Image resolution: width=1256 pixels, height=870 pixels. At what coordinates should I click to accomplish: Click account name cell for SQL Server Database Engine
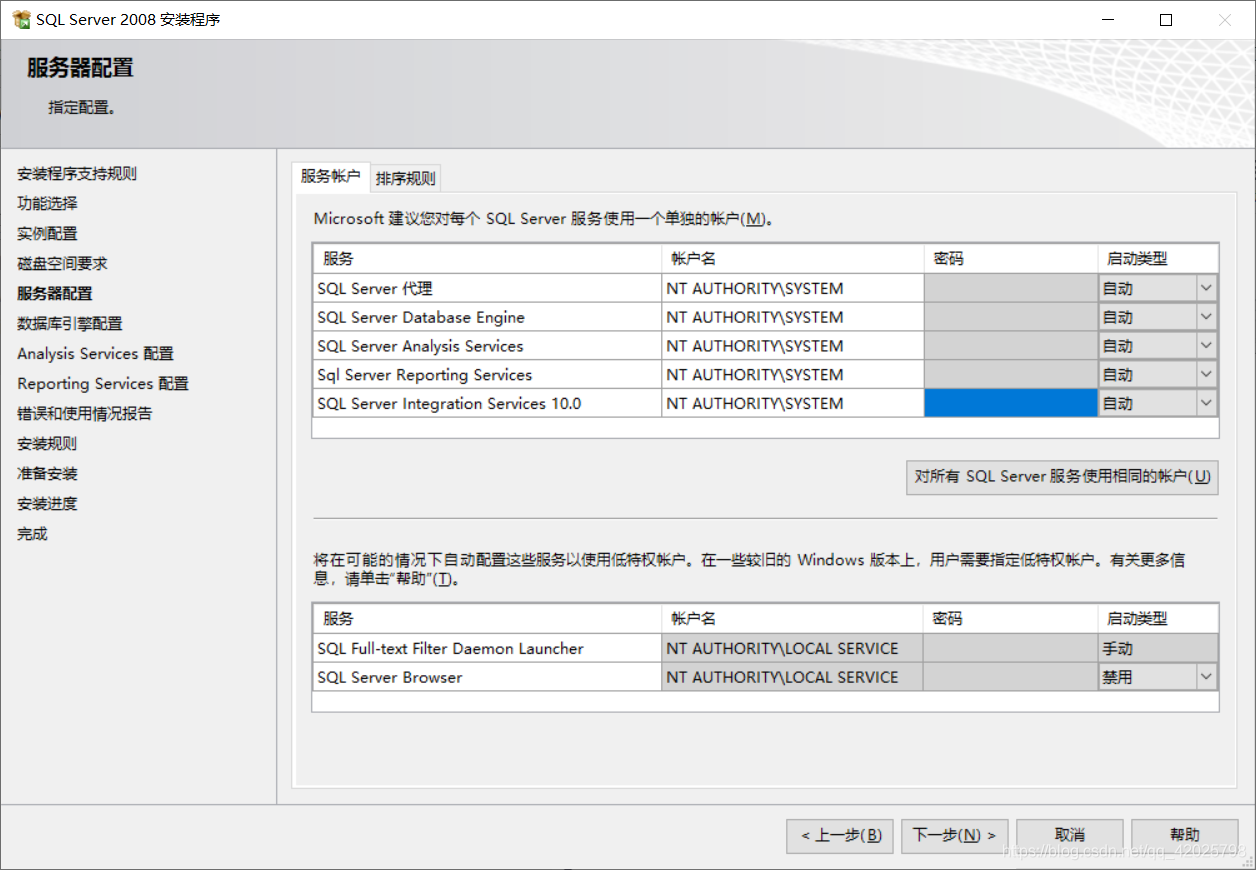793,317
